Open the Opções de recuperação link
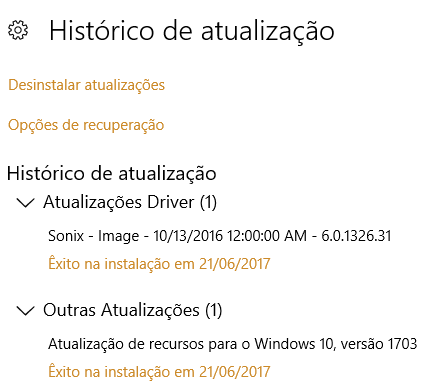The image size is (444, 391). (86, 125)
